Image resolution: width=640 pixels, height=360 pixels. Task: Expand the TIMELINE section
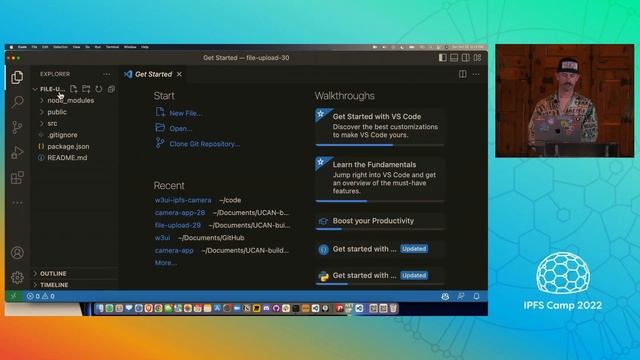click(54, 285)
